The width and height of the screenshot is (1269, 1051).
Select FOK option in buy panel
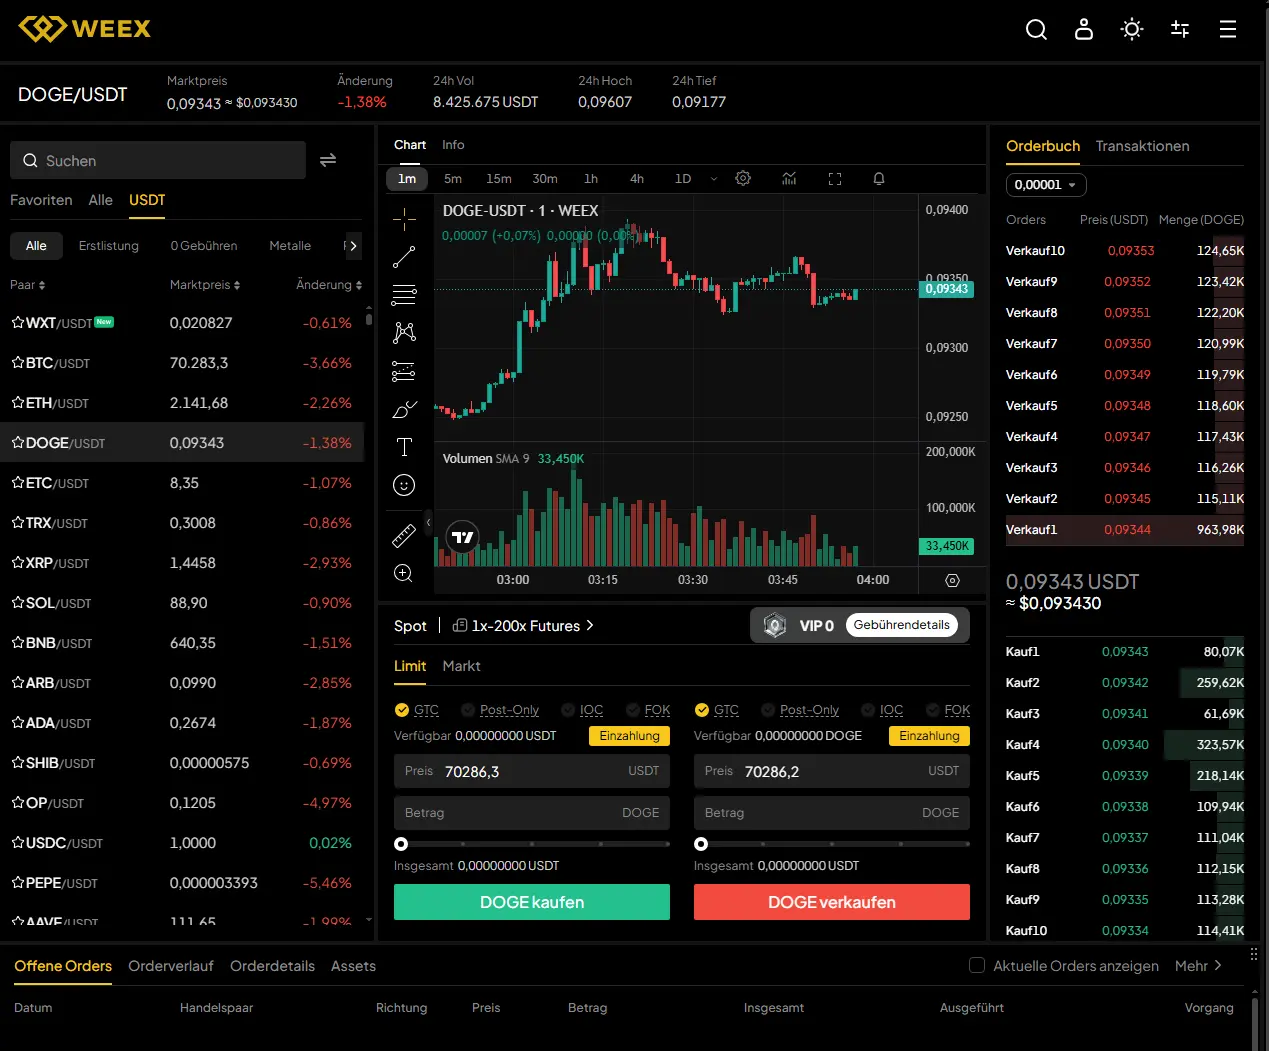pos(648,710)
